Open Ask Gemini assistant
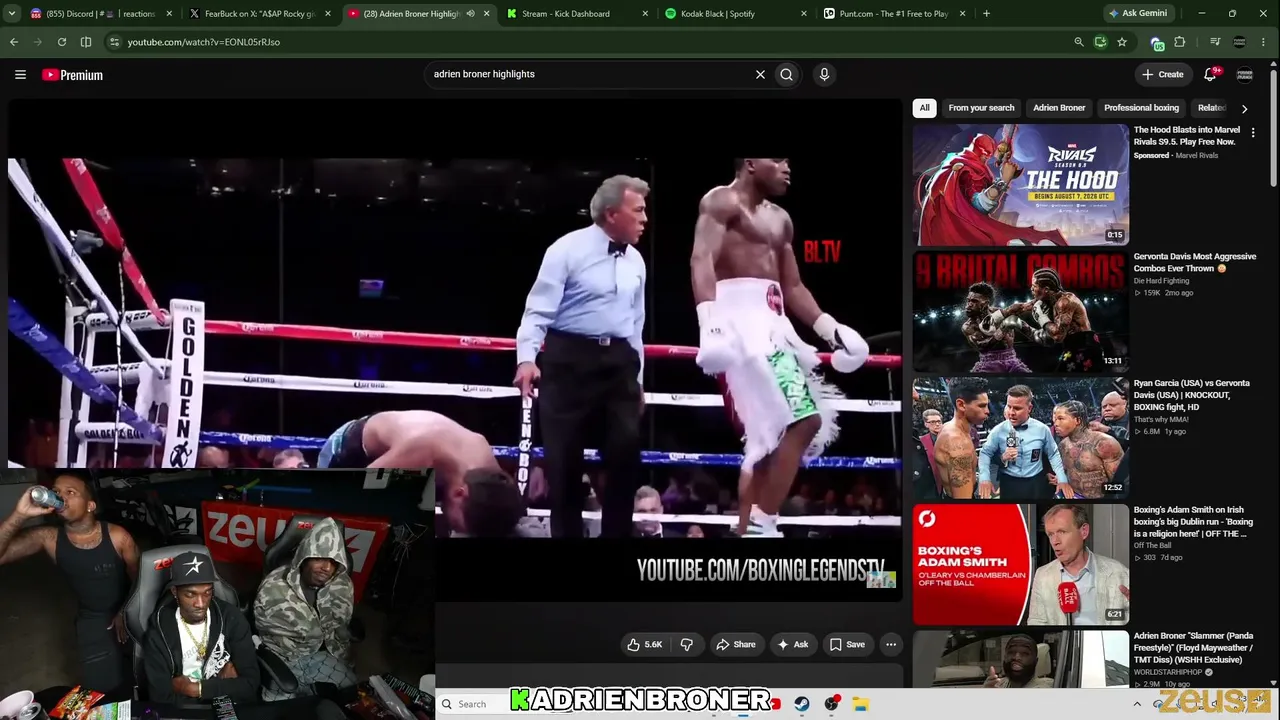The image size is (1280, 720). (x=1138, y=14)
